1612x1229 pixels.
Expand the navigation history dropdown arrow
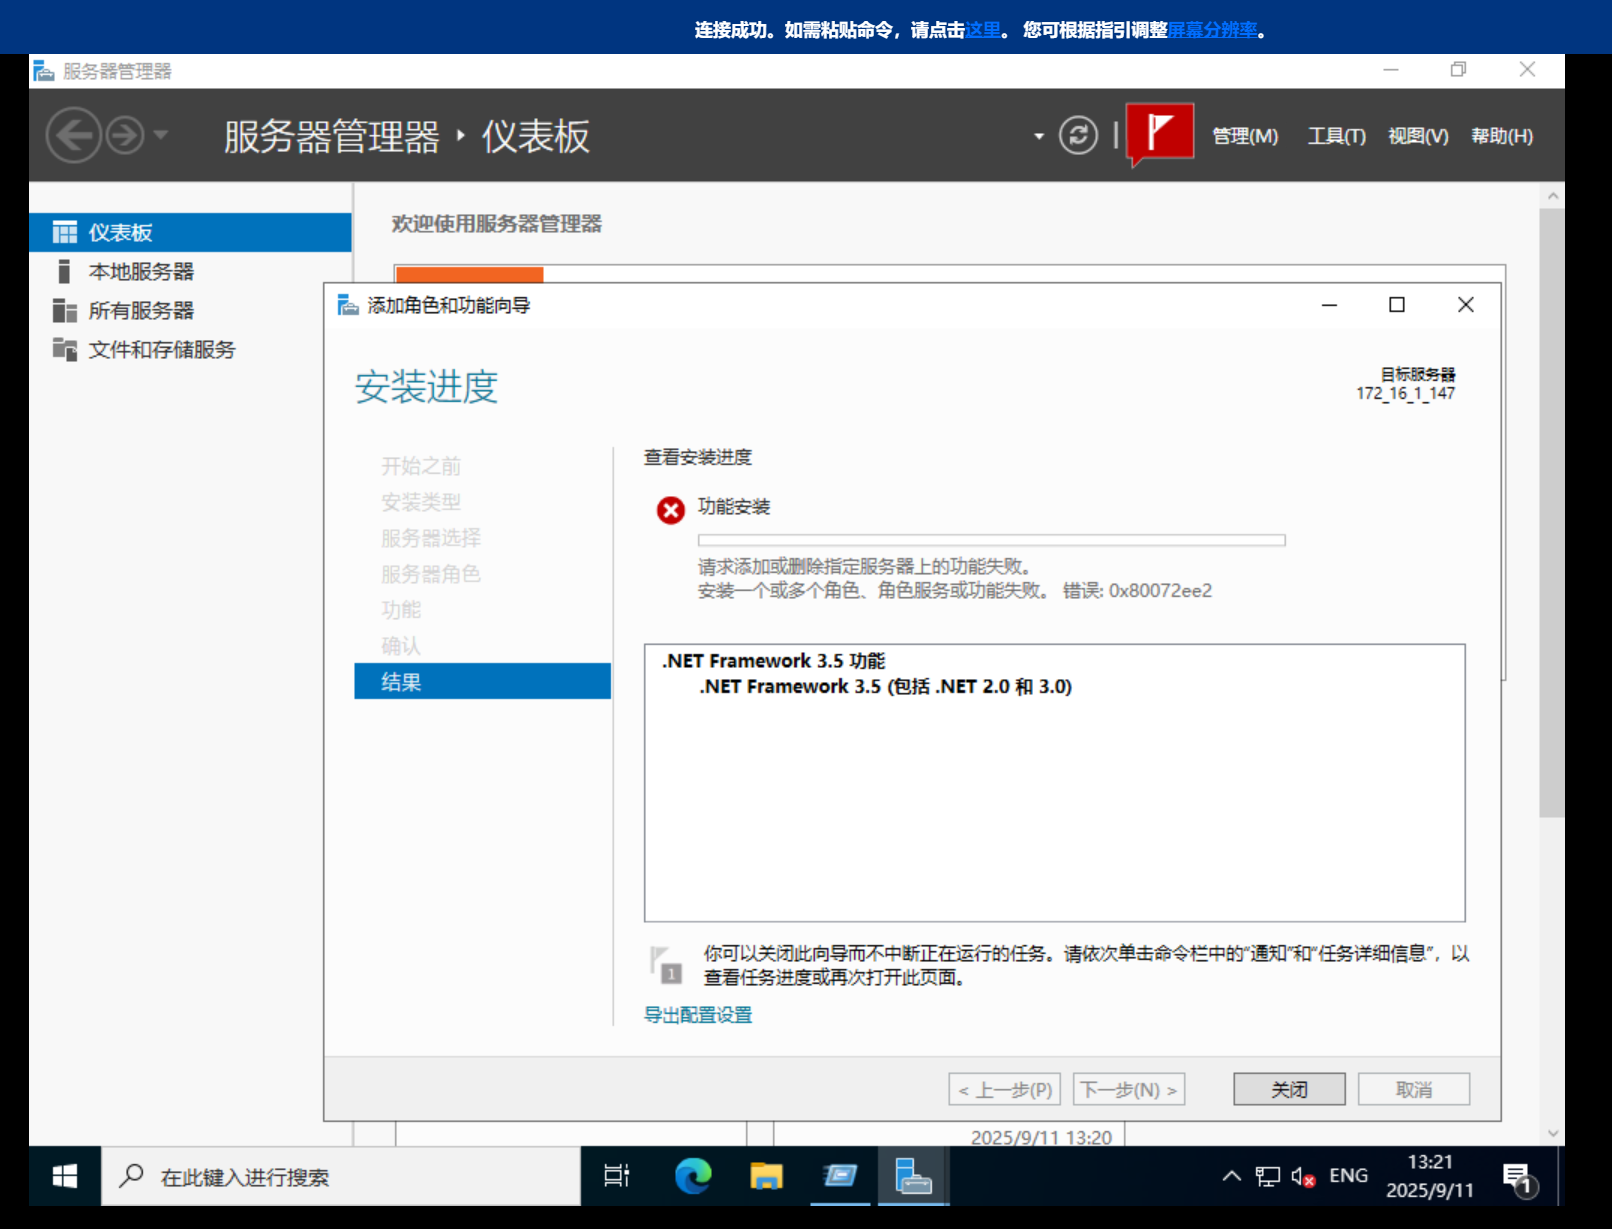[x=160, y=134]
